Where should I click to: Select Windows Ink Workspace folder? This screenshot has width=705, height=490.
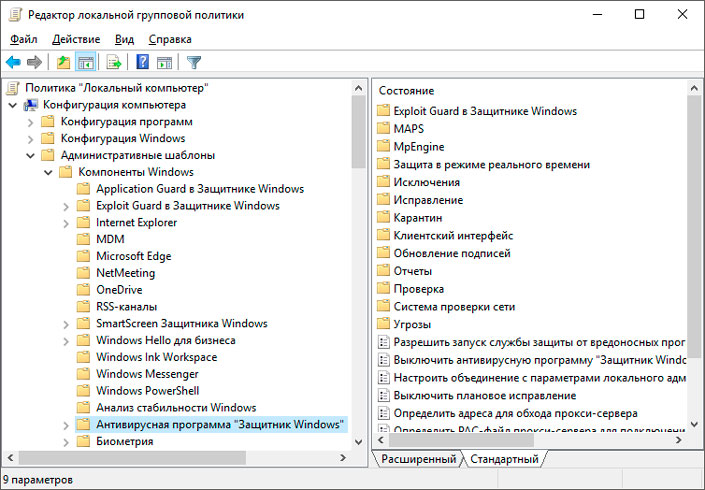156,357
